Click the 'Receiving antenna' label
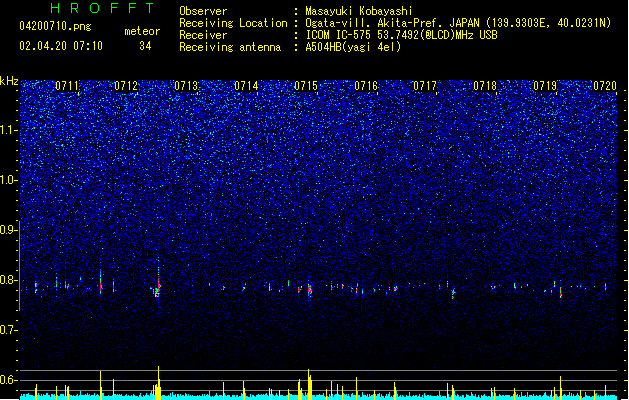The height and width of the screenshot is (400, 629). pyautogui.click(x=230, y=47)
